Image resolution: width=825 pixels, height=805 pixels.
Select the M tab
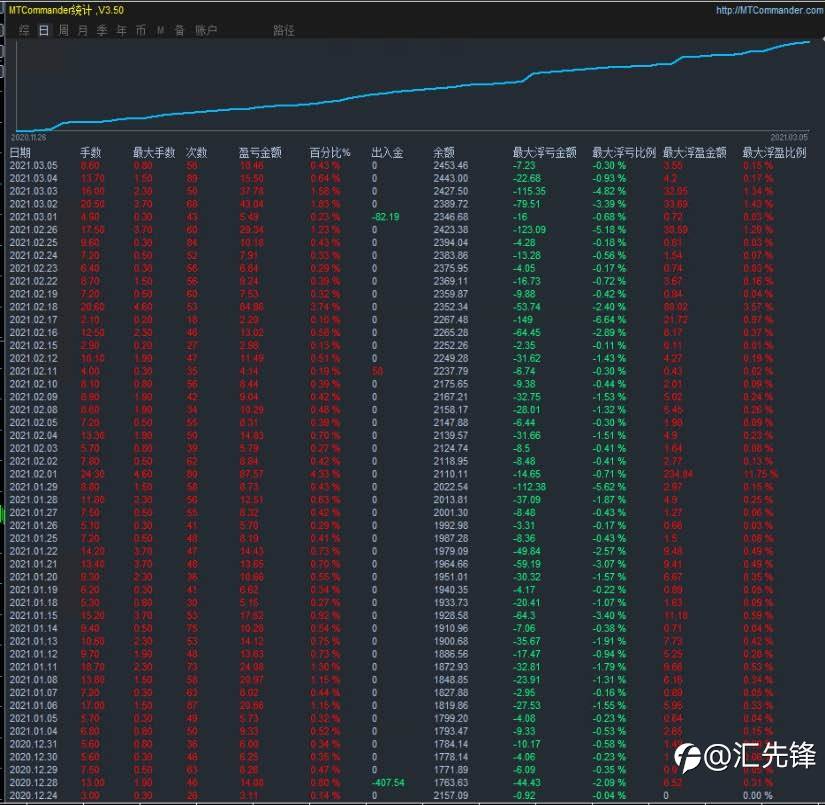(x=160, y=31)
